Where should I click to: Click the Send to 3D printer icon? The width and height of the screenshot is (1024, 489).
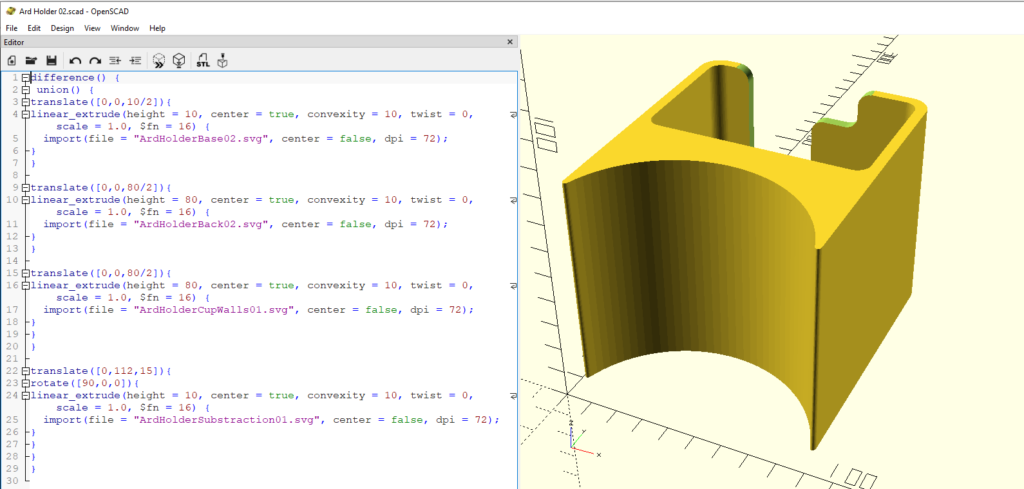[223, 61]
